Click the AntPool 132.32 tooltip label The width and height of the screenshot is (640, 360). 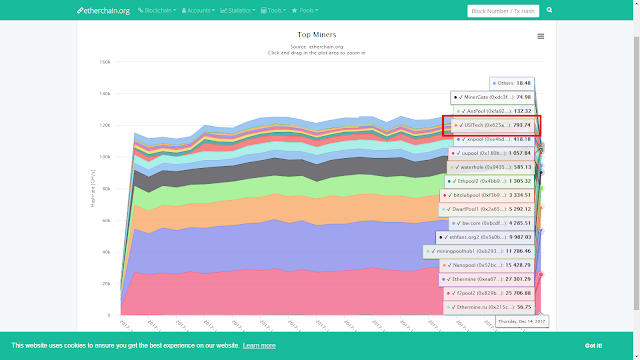click(x=493, y=111)
